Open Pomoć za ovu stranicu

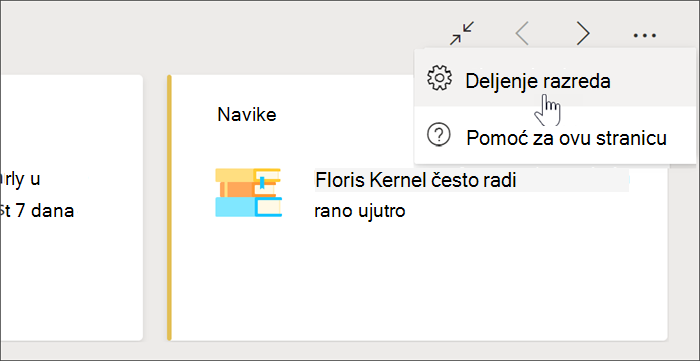click(x=555, y=136)
